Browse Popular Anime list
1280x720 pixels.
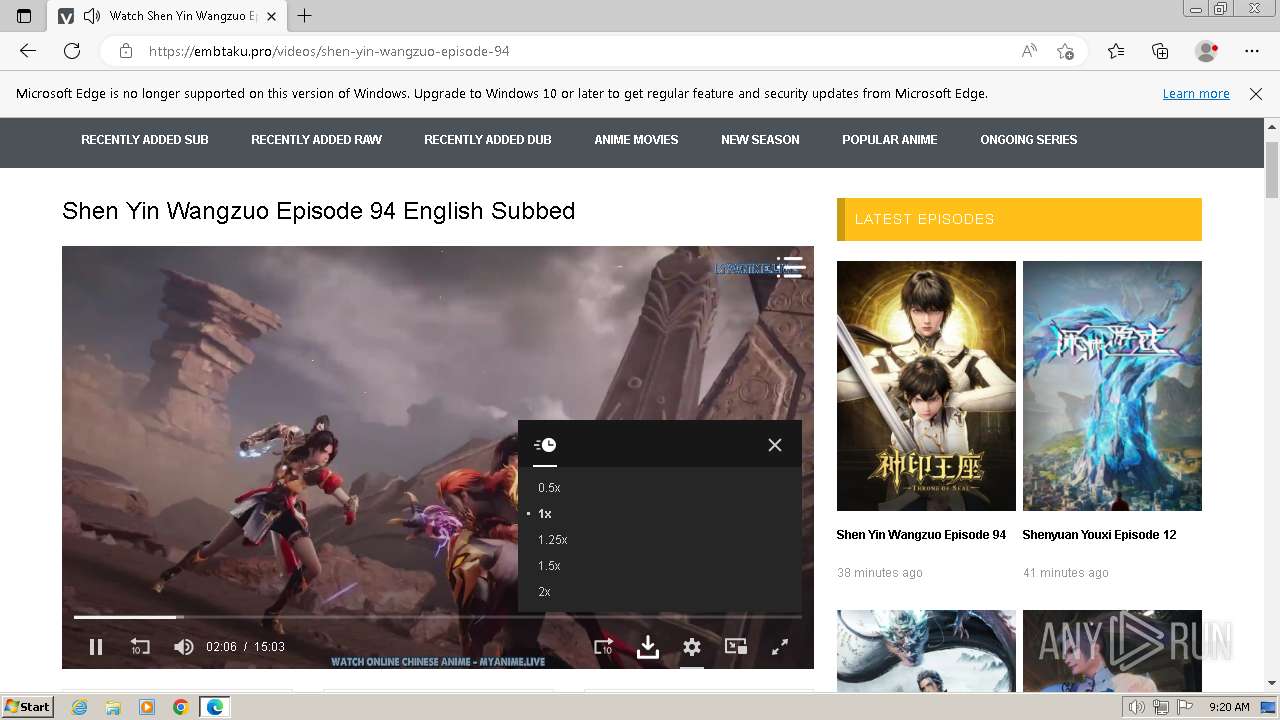pos(890,140)
